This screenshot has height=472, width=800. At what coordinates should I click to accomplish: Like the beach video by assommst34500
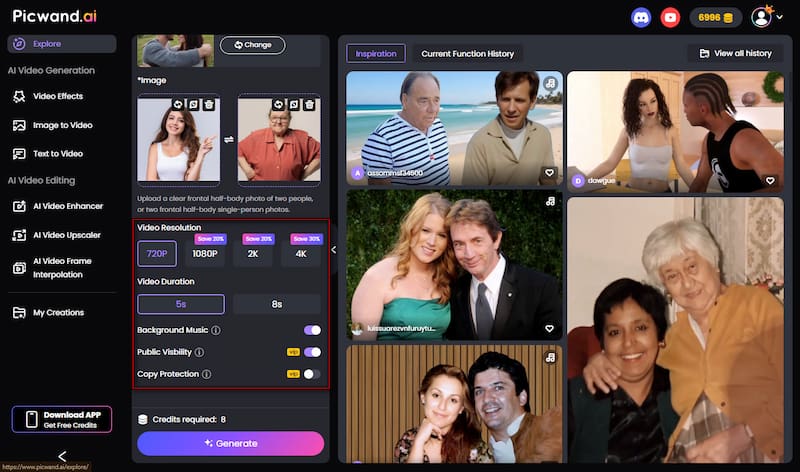pyautogui.click(x=549, y=173)
